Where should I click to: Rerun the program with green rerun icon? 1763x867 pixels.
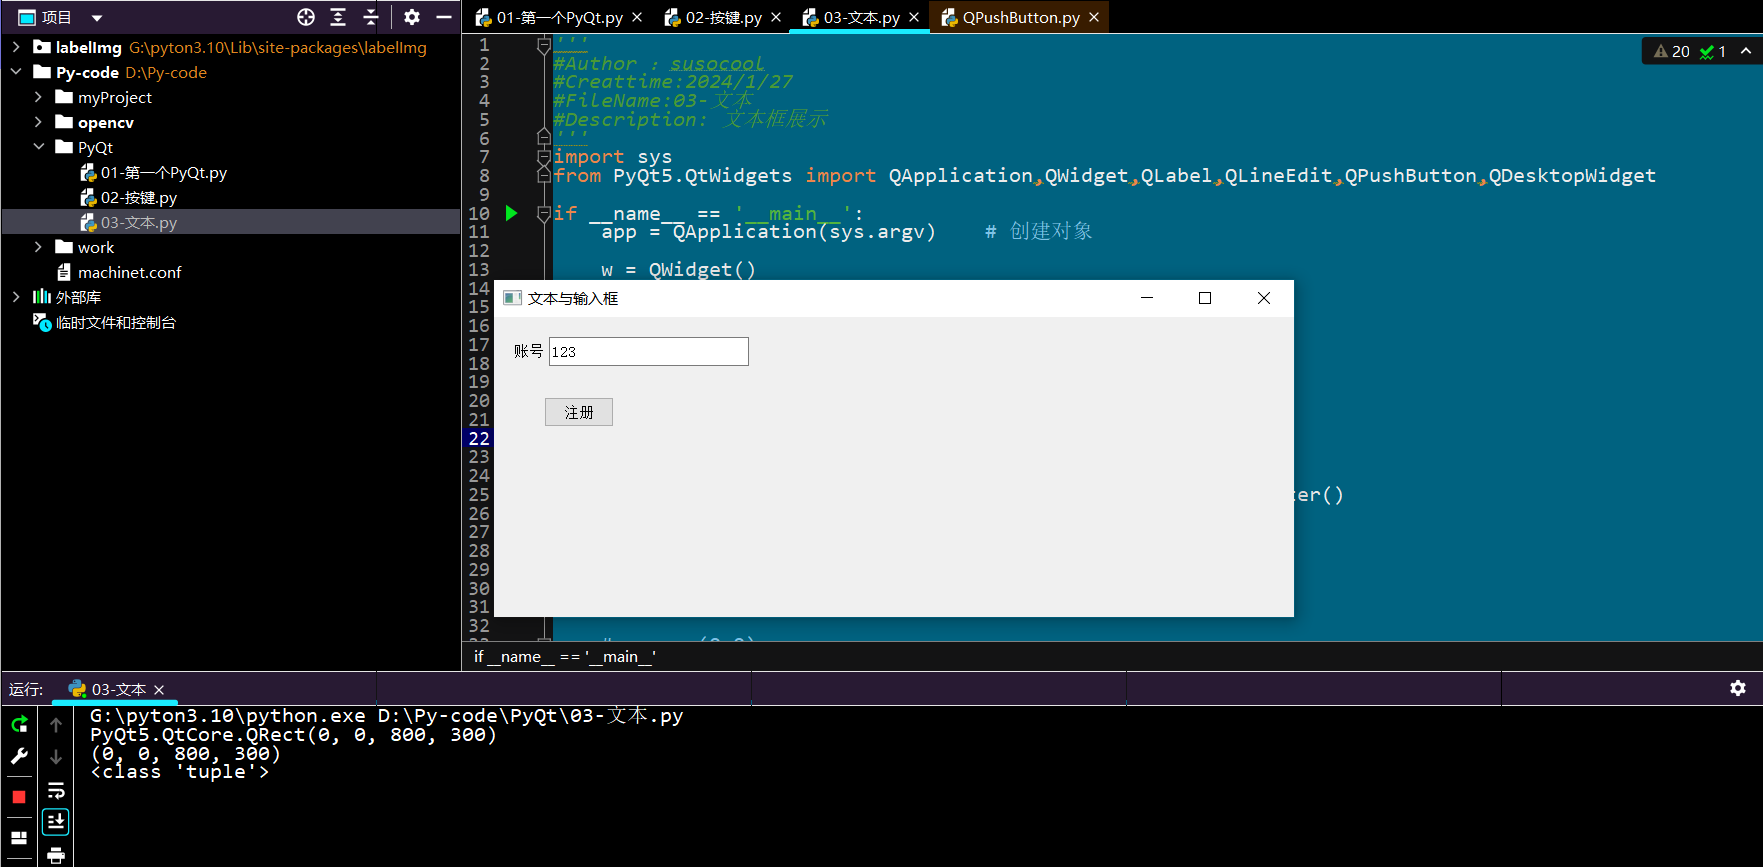click(x=19, y=724)
